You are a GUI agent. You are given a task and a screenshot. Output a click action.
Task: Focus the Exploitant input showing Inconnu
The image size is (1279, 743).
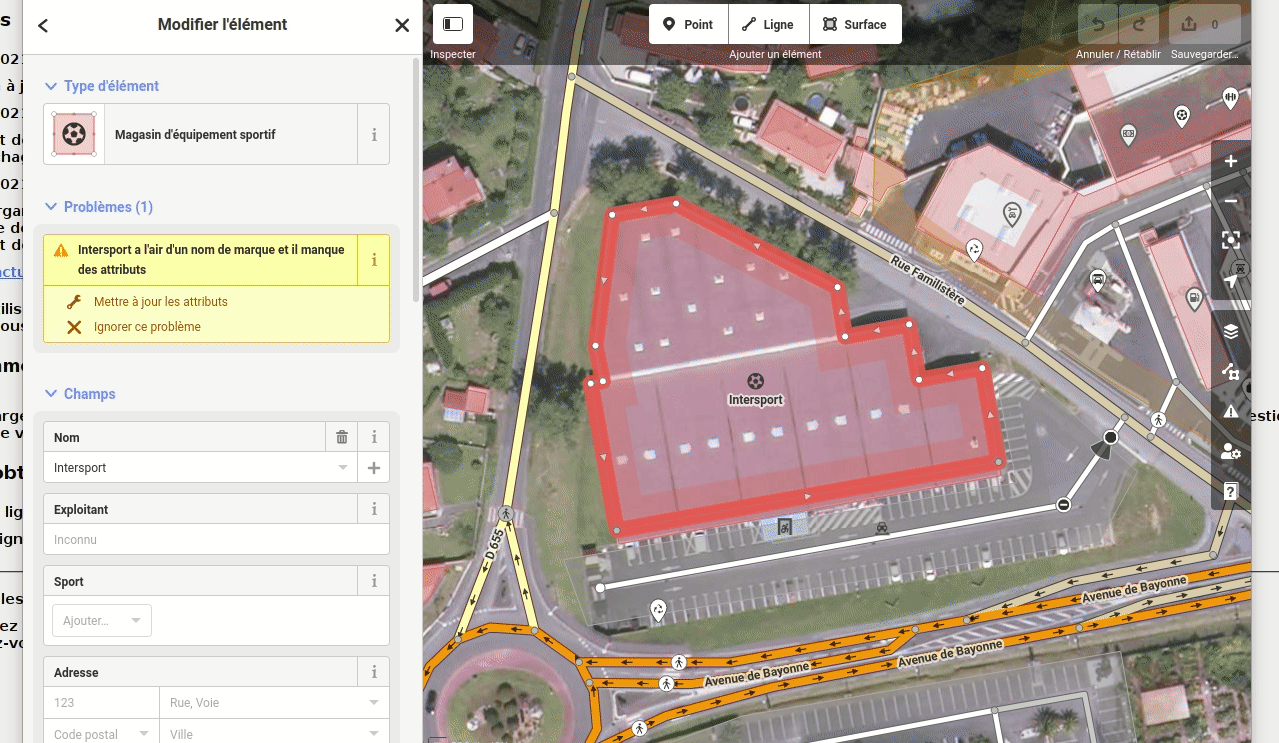(216, 540)
